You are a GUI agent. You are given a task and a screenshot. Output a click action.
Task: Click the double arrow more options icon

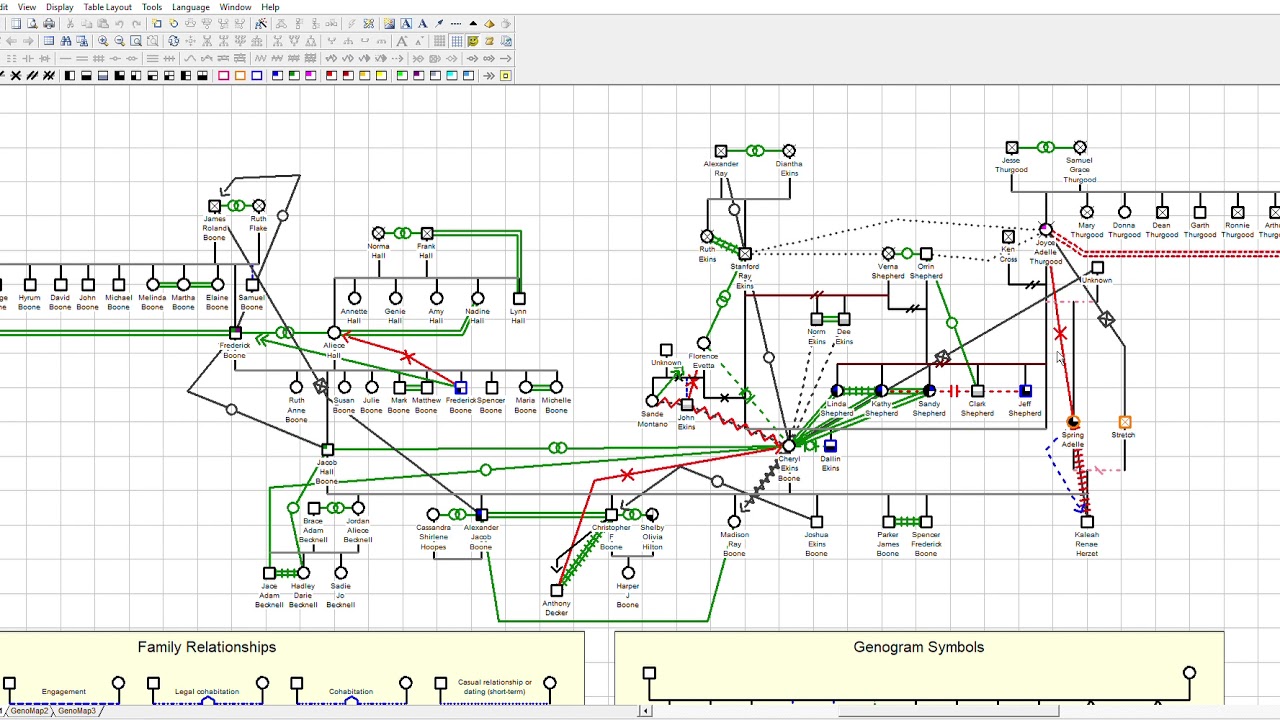[489, 75]
